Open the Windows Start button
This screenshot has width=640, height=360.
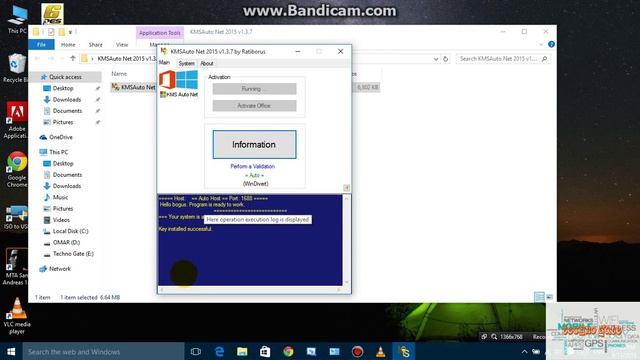pos(11,351)
